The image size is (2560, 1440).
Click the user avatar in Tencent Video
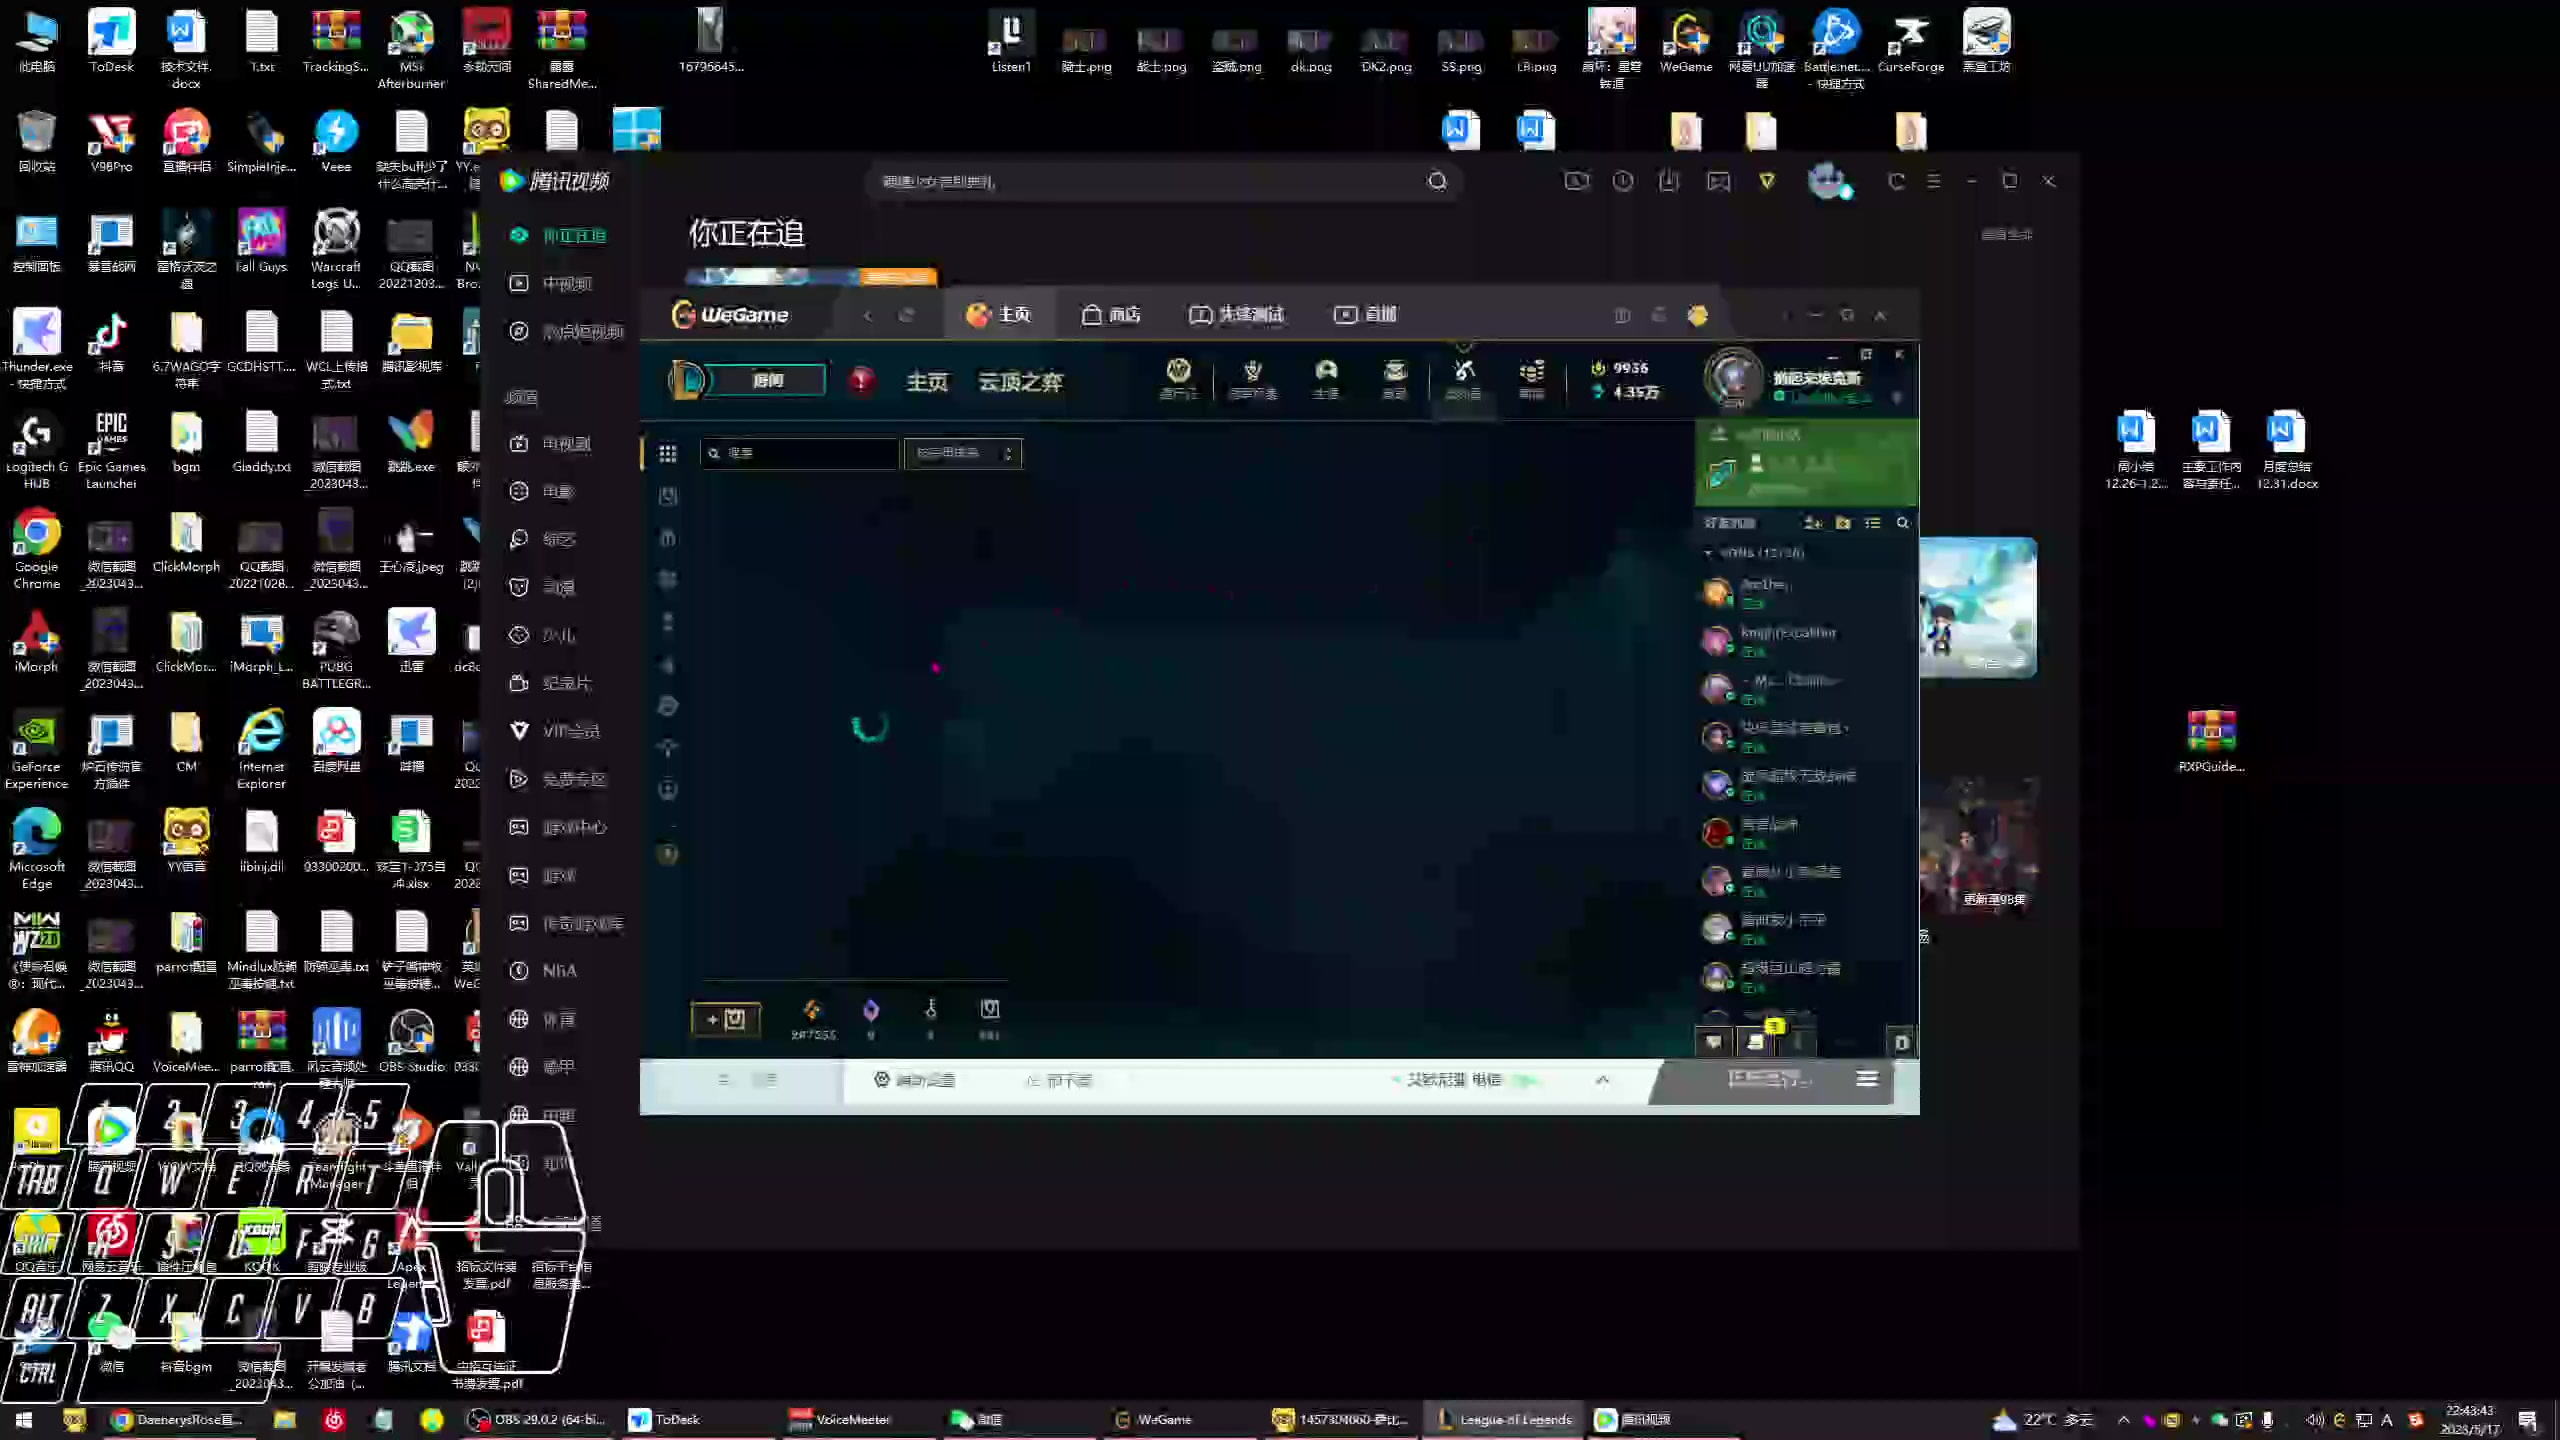point(1828,181)
